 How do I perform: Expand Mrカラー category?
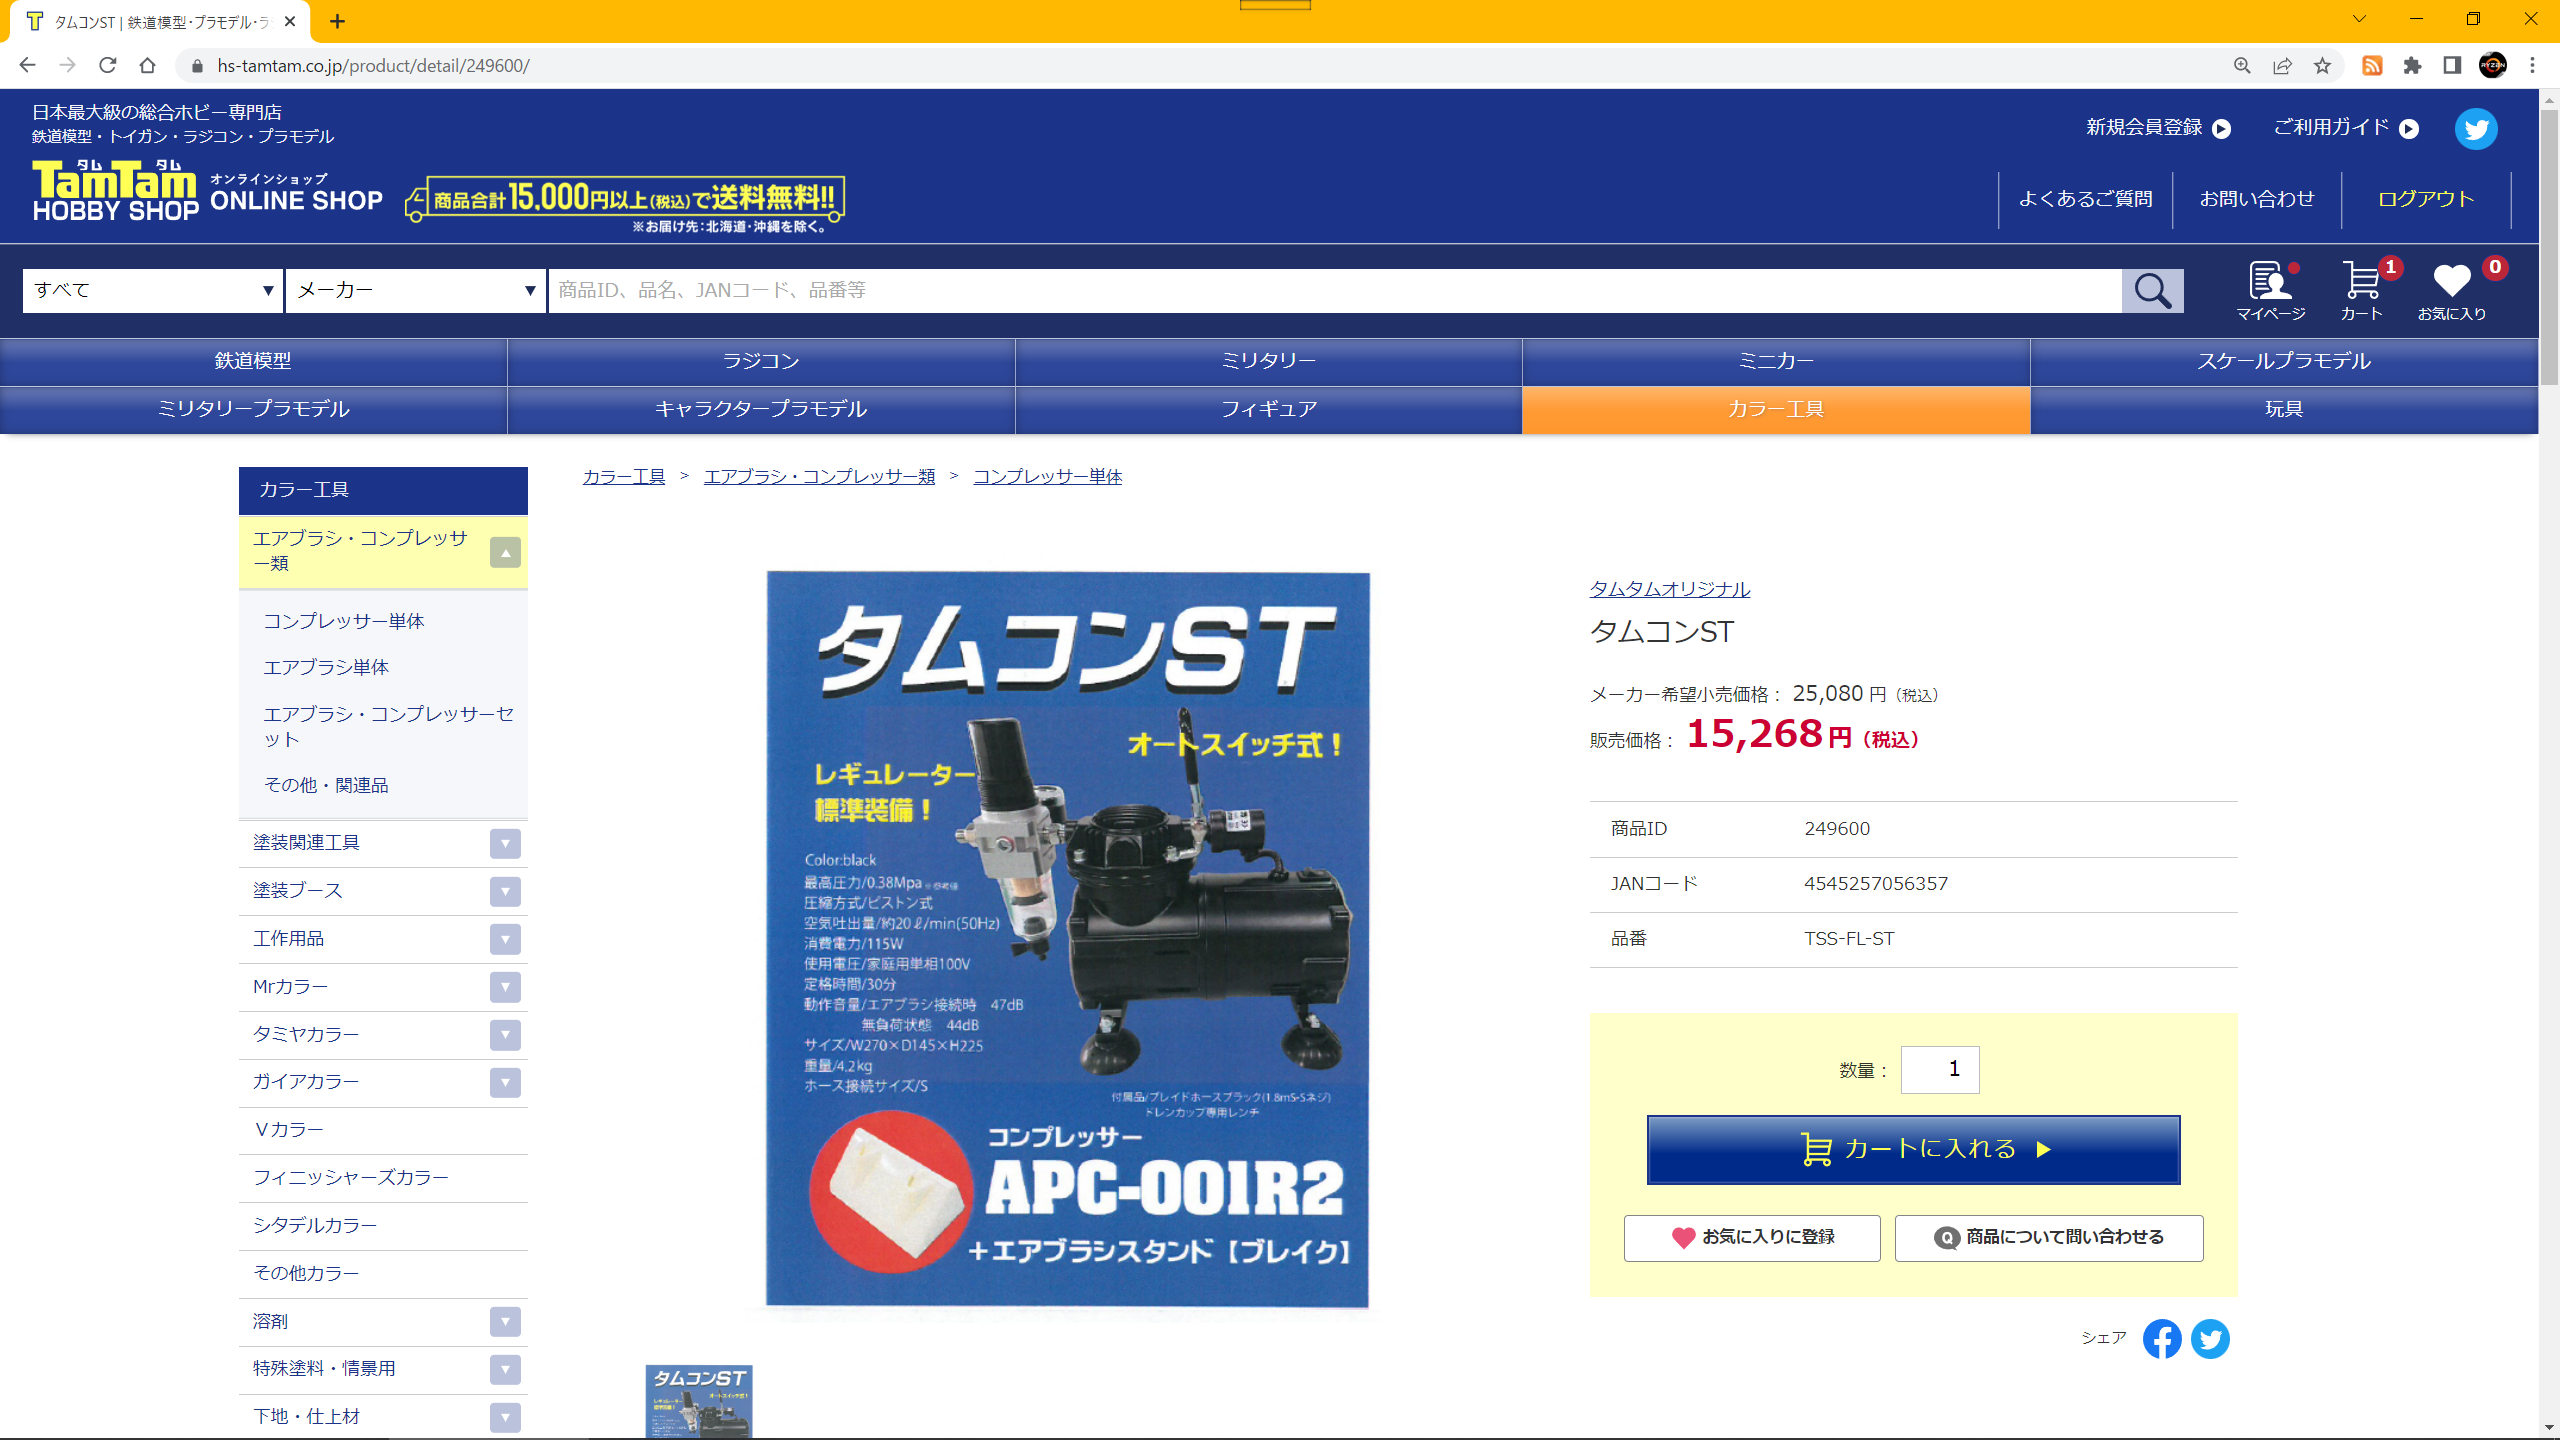pyautogui.click(x=505, y=987)
